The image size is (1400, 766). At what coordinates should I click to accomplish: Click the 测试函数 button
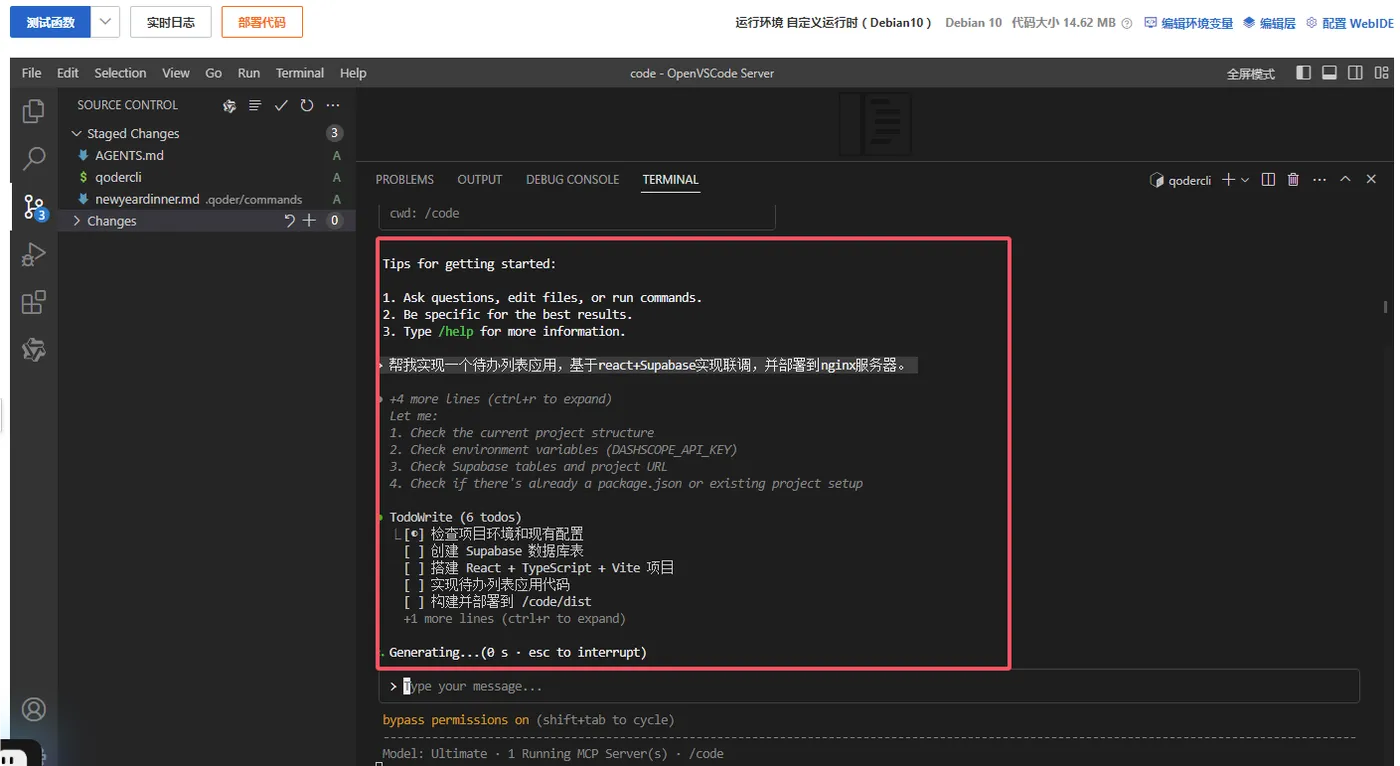50,22
